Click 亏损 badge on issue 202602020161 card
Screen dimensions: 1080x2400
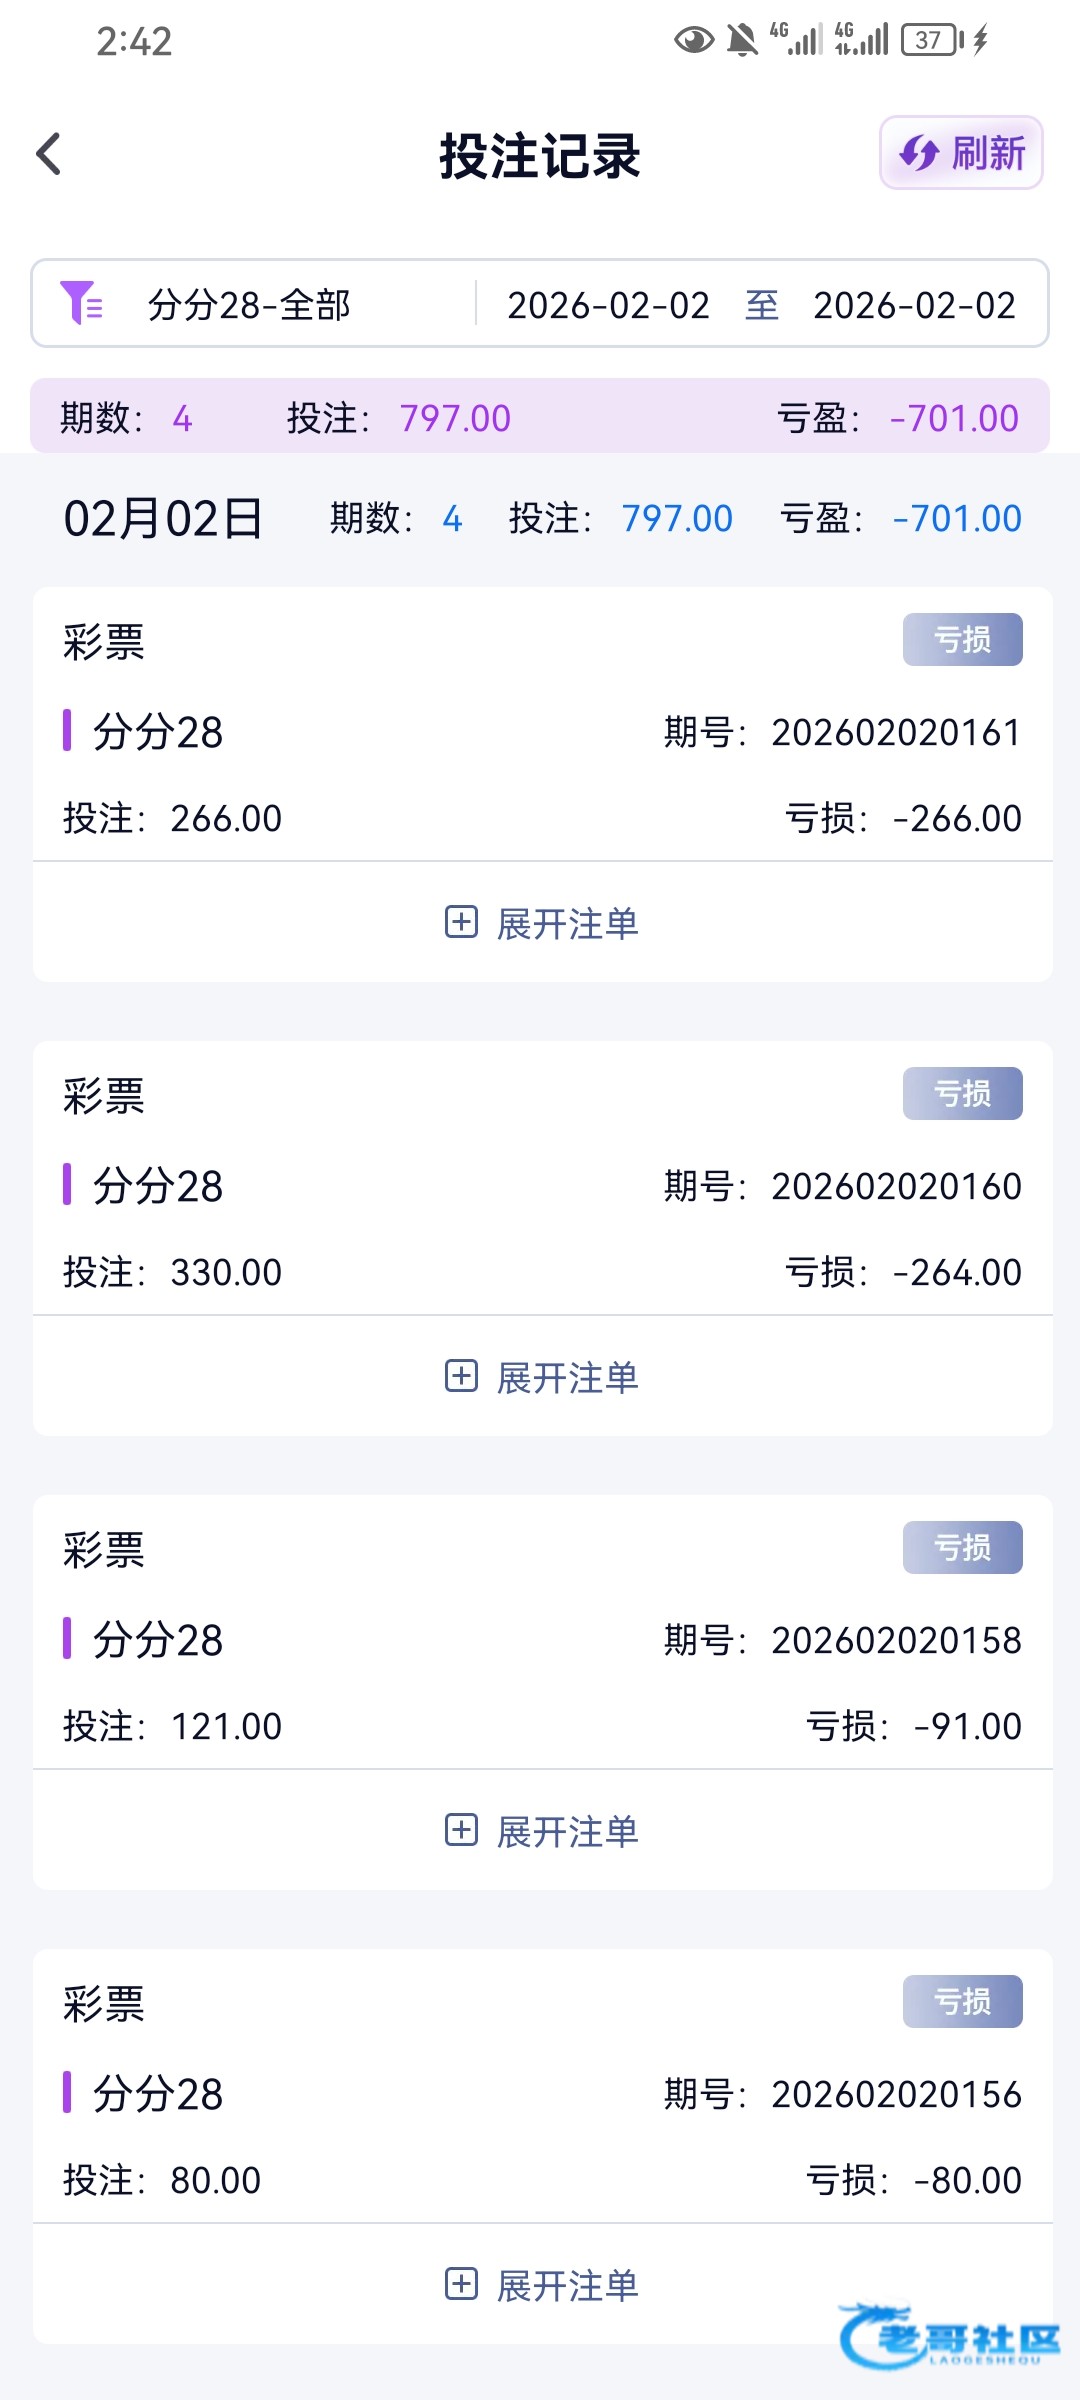click(962, 639)
